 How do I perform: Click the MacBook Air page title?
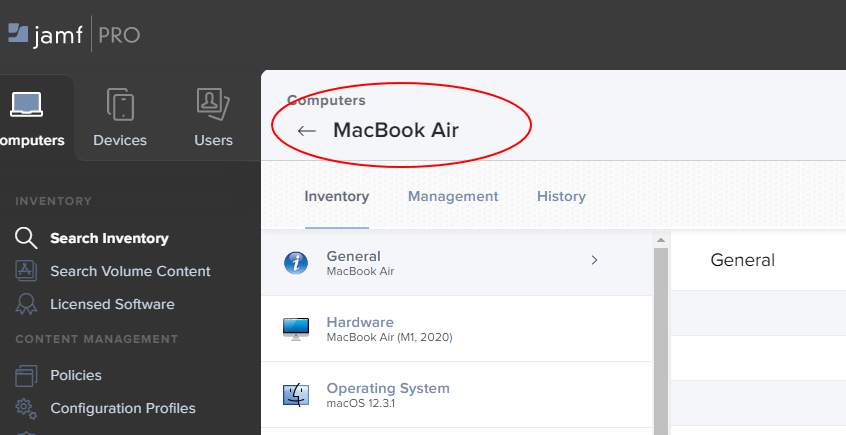pos(396,130)
